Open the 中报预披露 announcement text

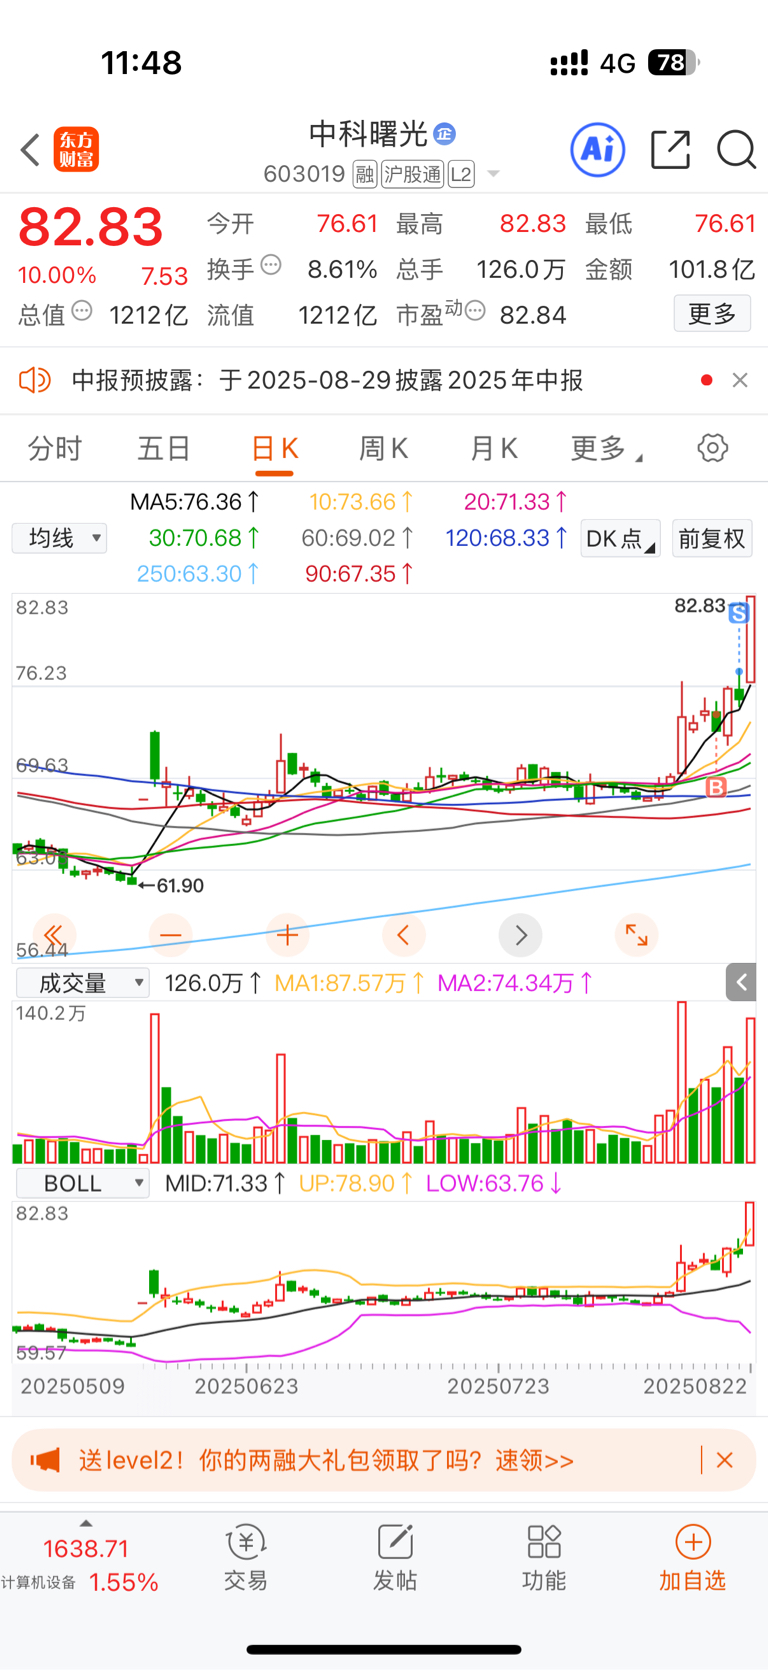click(x=327, y=380)
